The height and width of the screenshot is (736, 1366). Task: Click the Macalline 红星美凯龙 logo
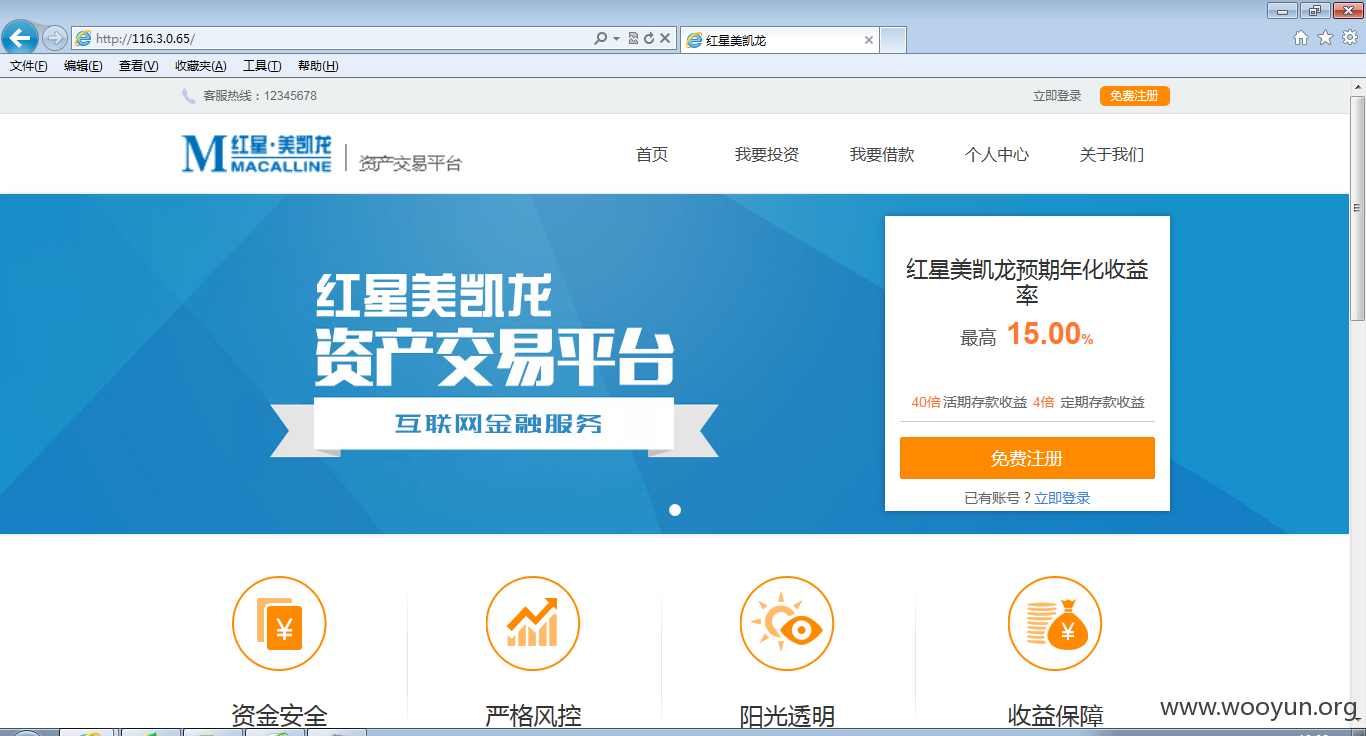pyautogui.click(x=257, y=154)
